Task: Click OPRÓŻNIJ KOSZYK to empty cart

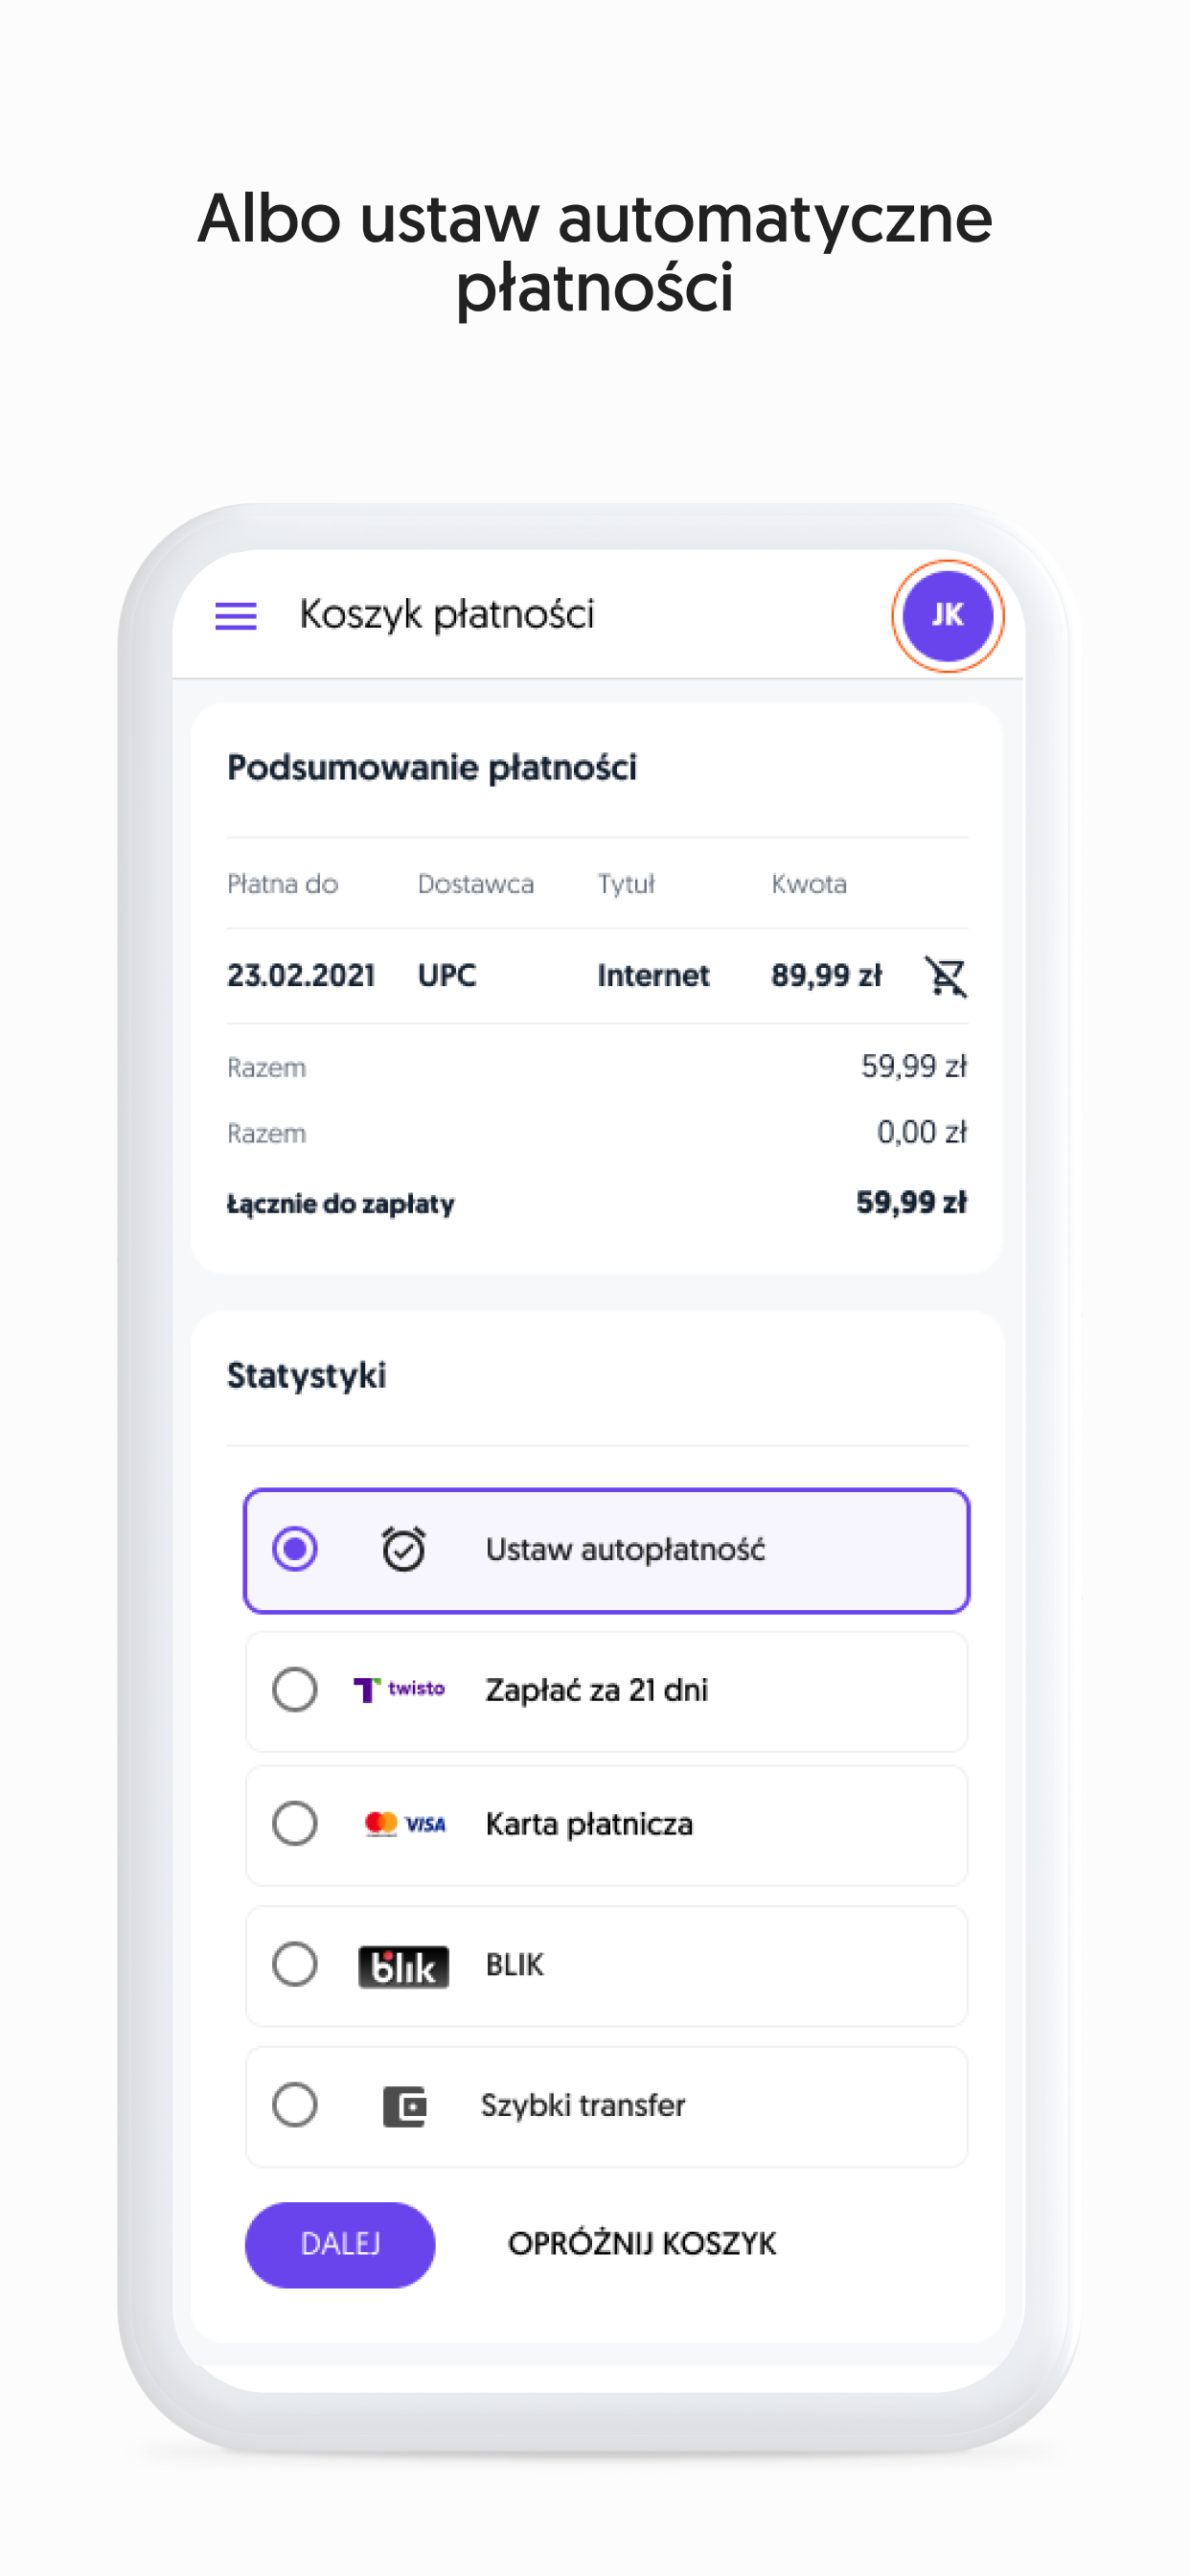Action: click(642, 2244)
